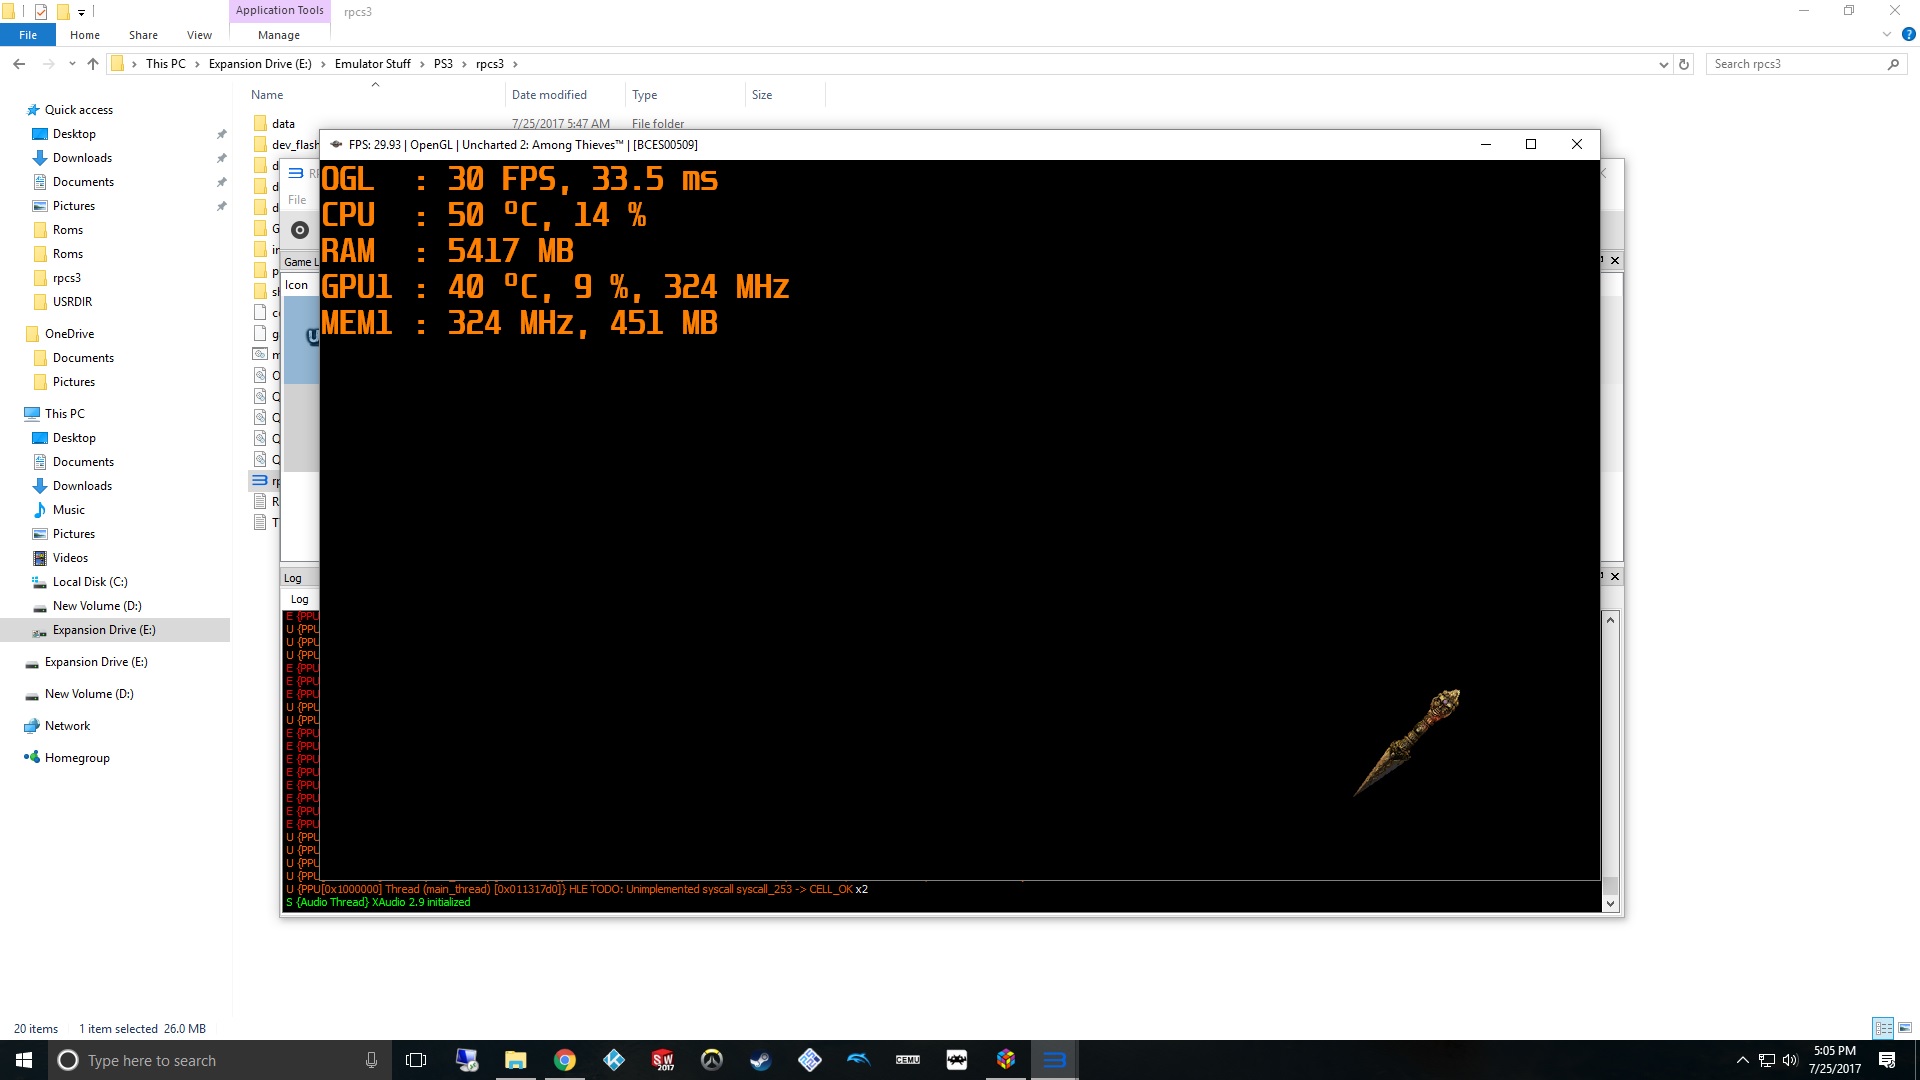The width and height of the screenshot is (1920, 1080).
Task: Open Task View on the taskbar
Action: point(416,1060)
